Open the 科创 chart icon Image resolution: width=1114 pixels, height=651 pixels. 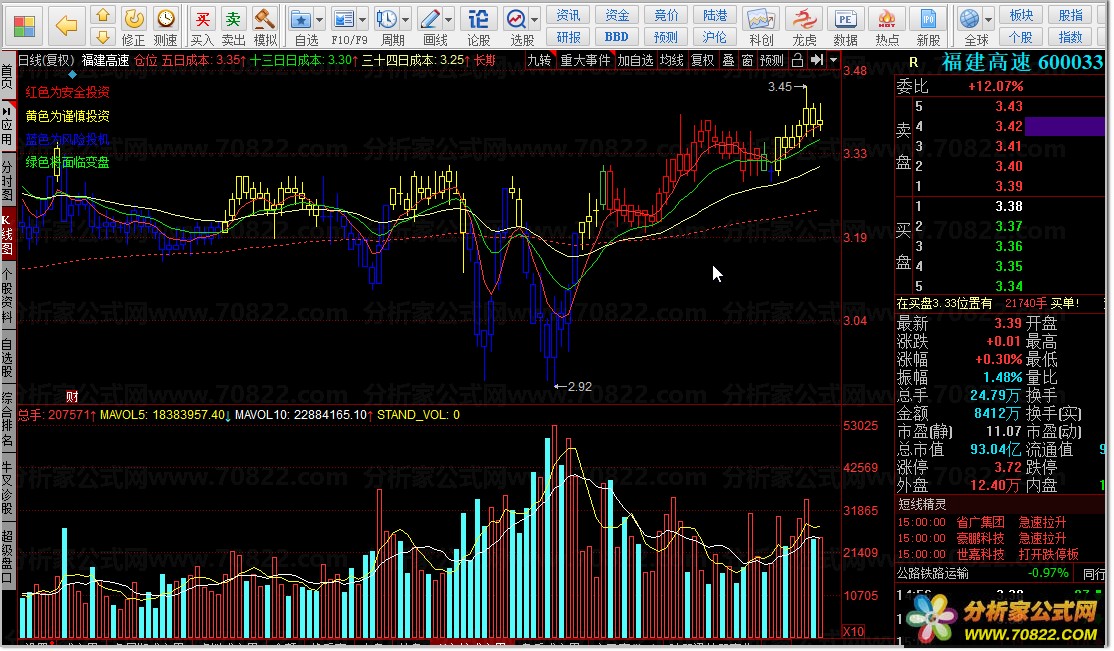pyautogui.click(x=760, y=19)
